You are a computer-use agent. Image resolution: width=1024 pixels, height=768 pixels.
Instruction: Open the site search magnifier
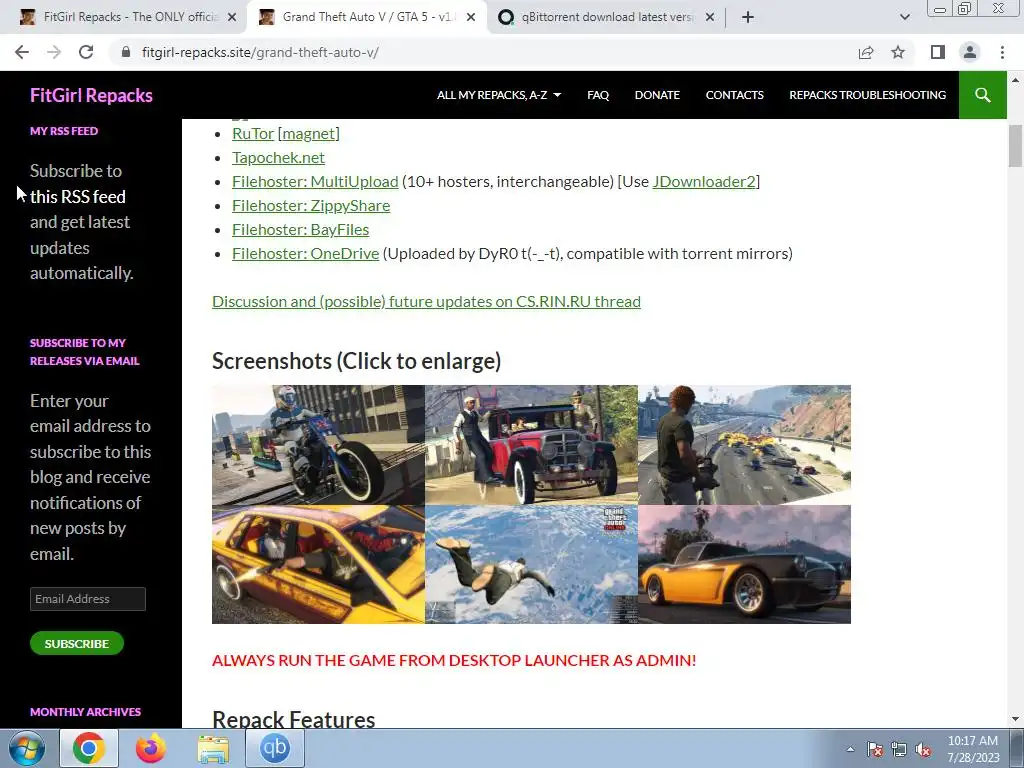982,95
